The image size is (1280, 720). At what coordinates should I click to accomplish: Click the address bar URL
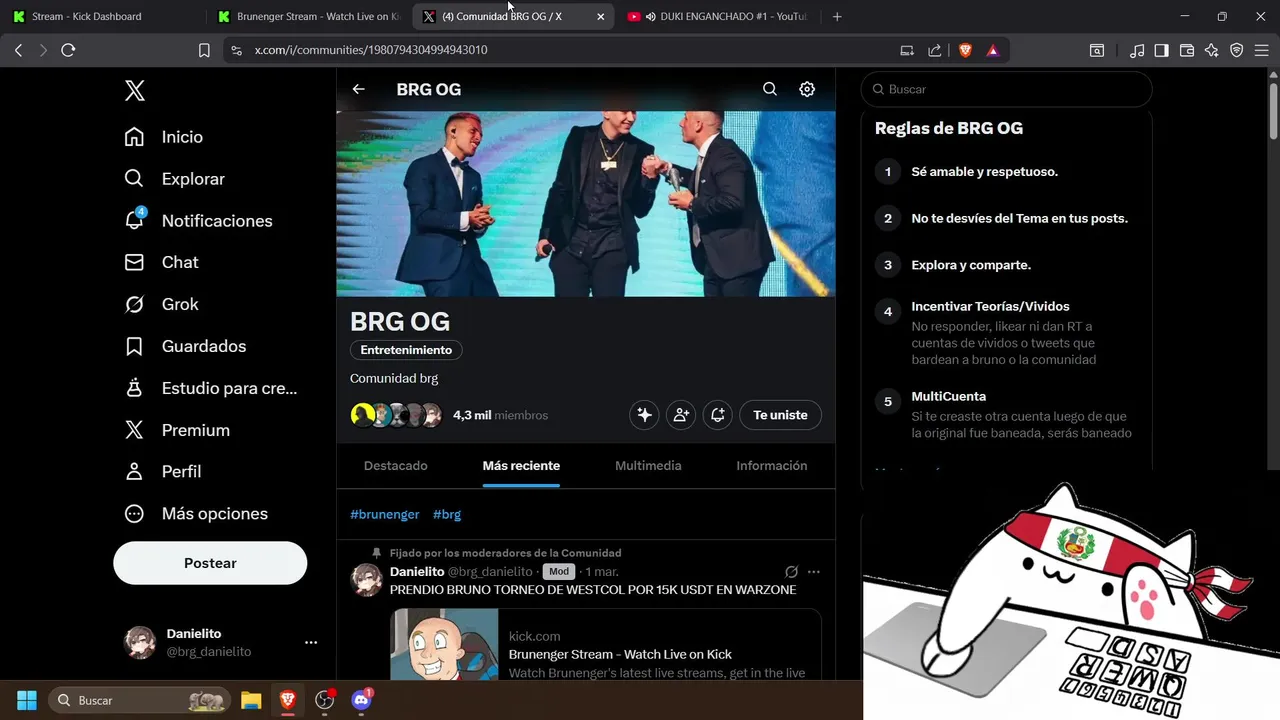coord(371,50)
